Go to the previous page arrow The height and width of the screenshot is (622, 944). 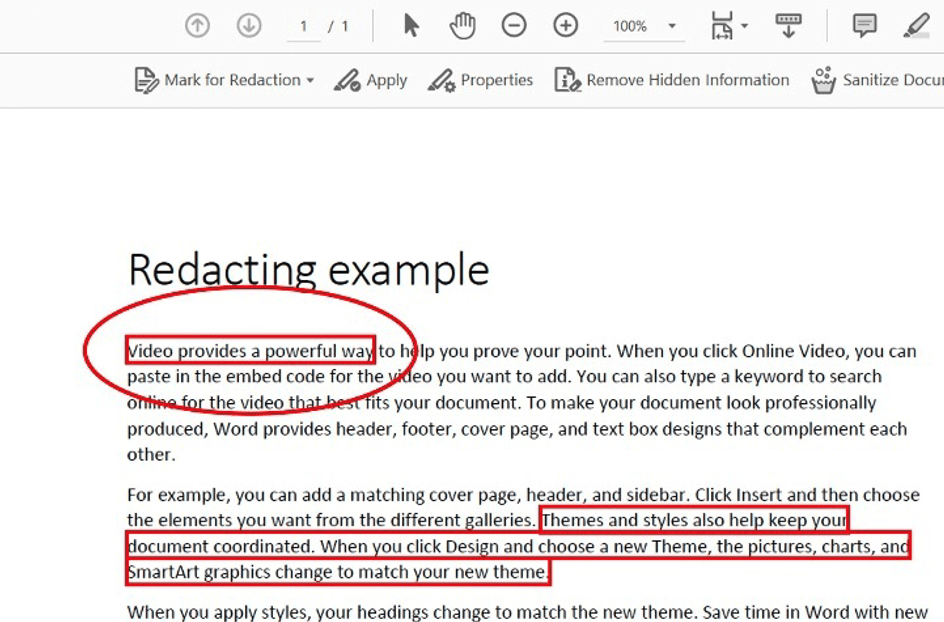[197, 25]
